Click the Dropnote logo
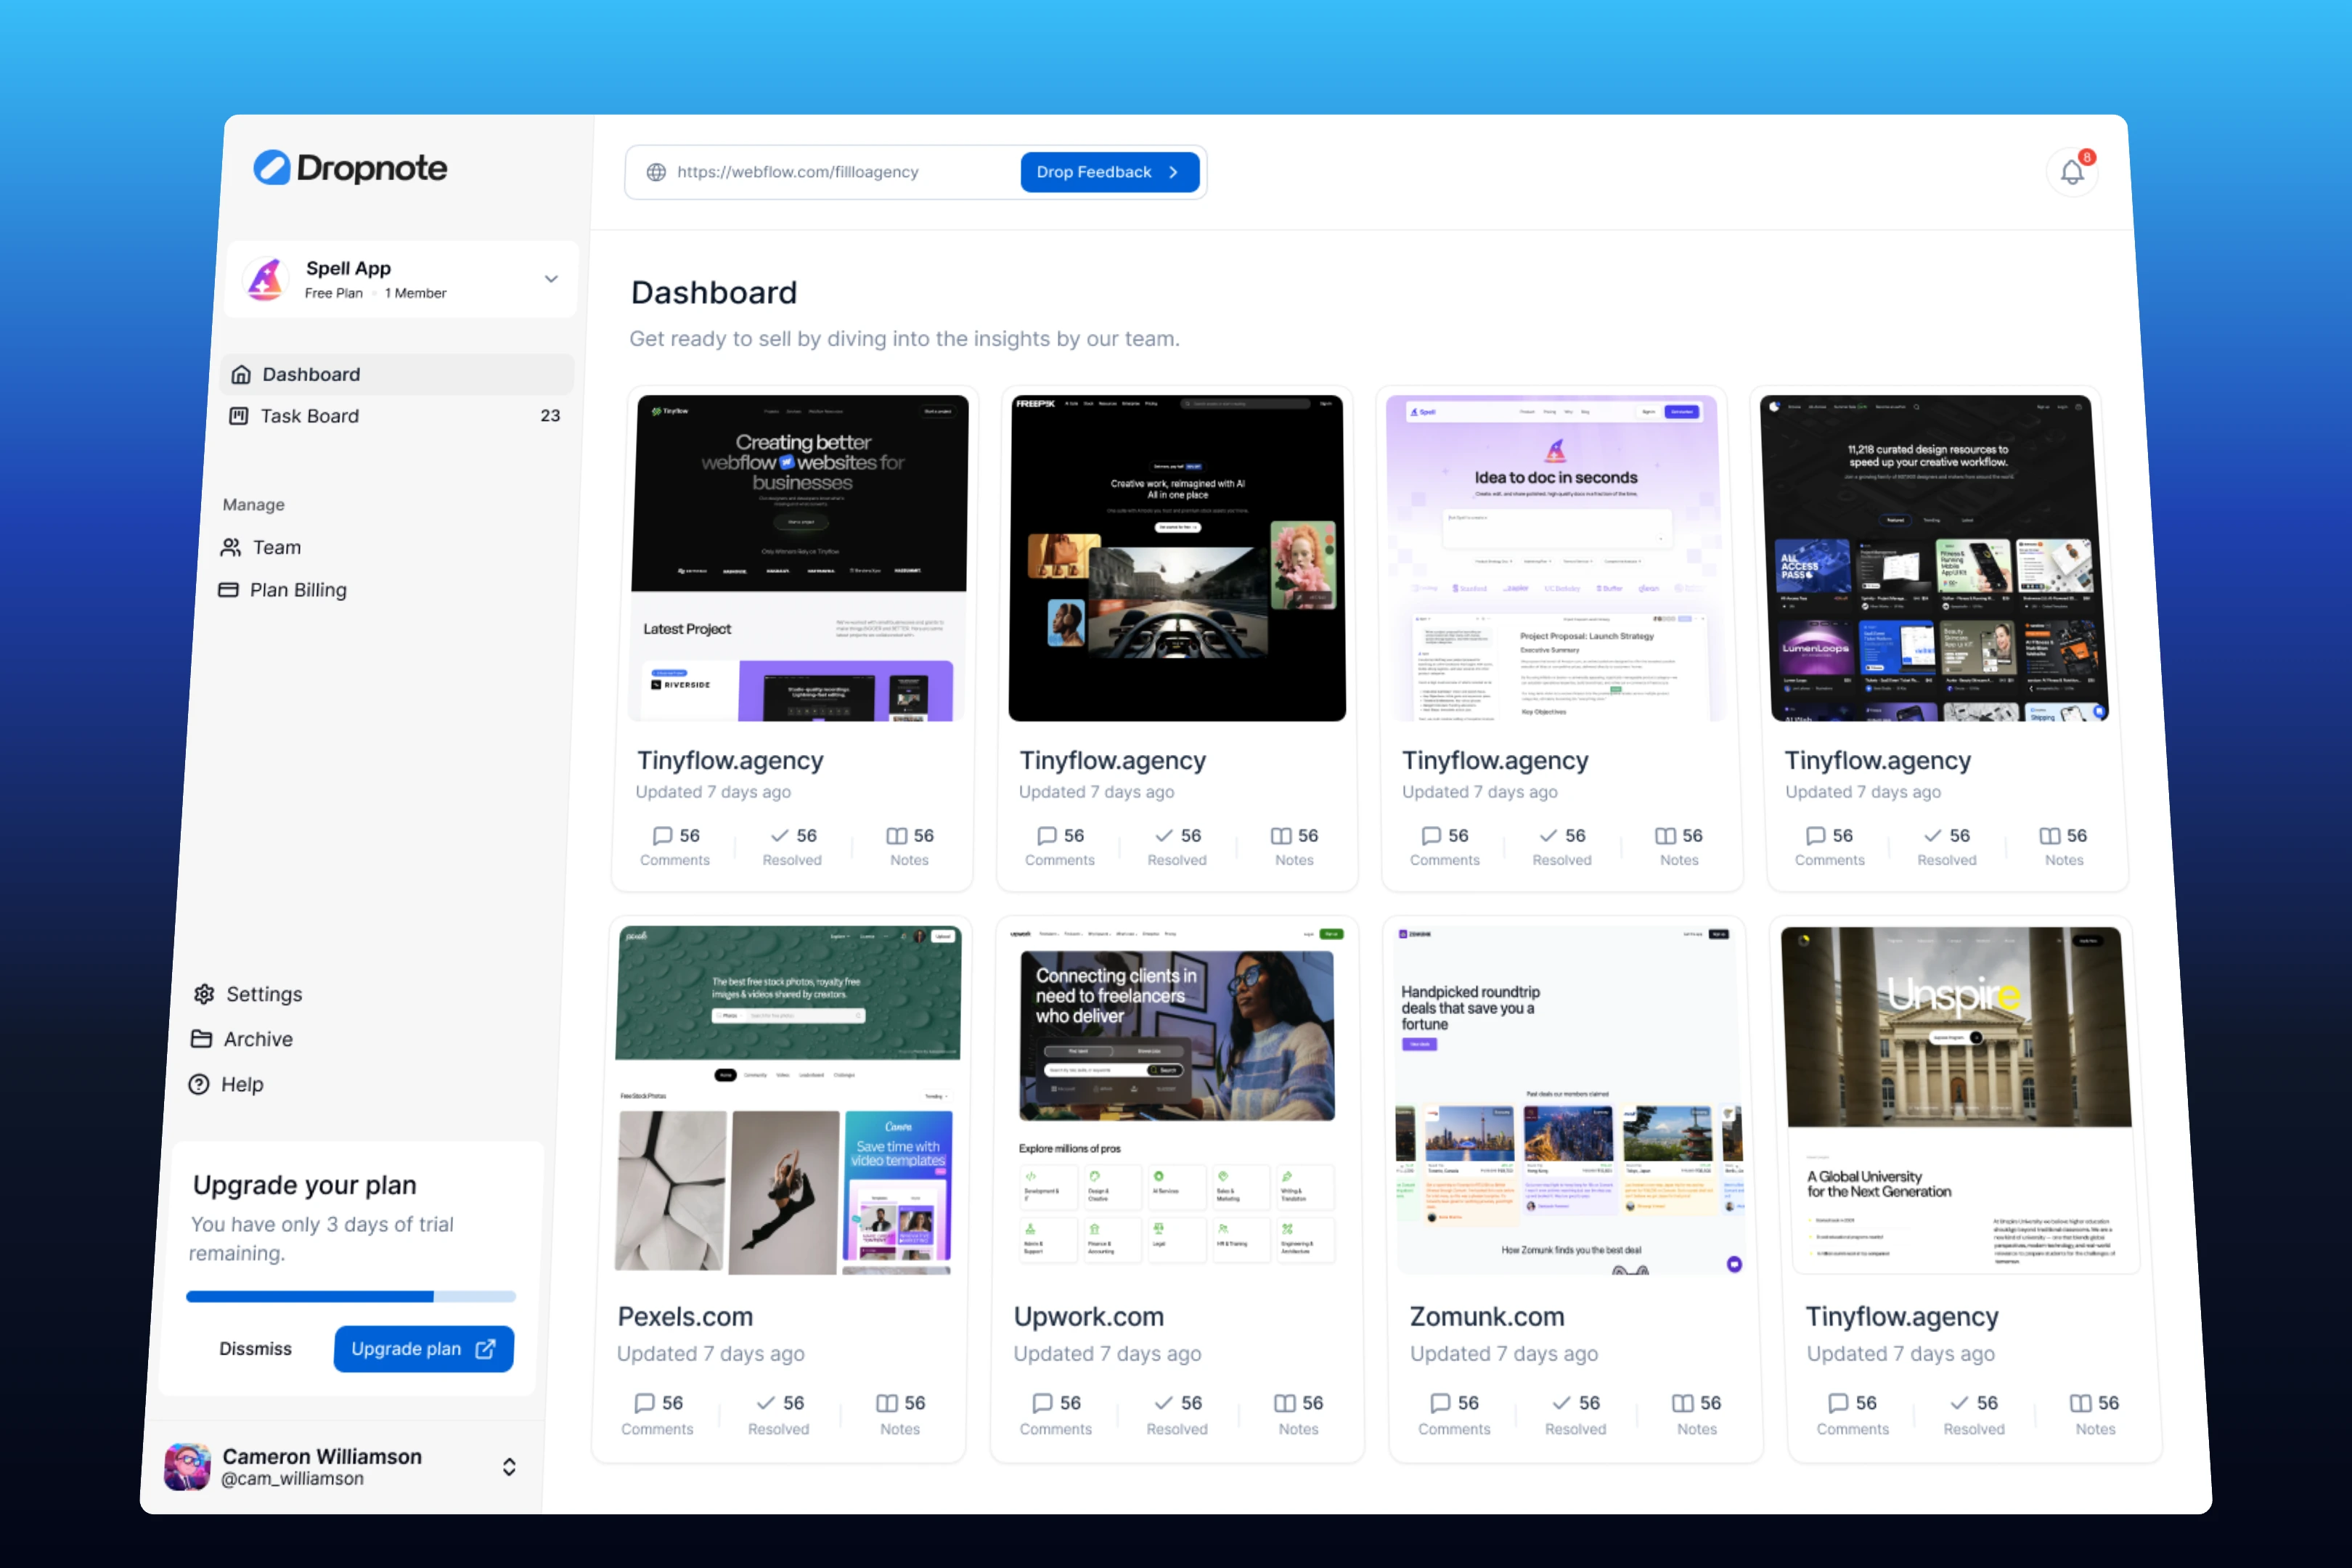2352x1568 pixels. pyautogui.click(x=350, y=167)
